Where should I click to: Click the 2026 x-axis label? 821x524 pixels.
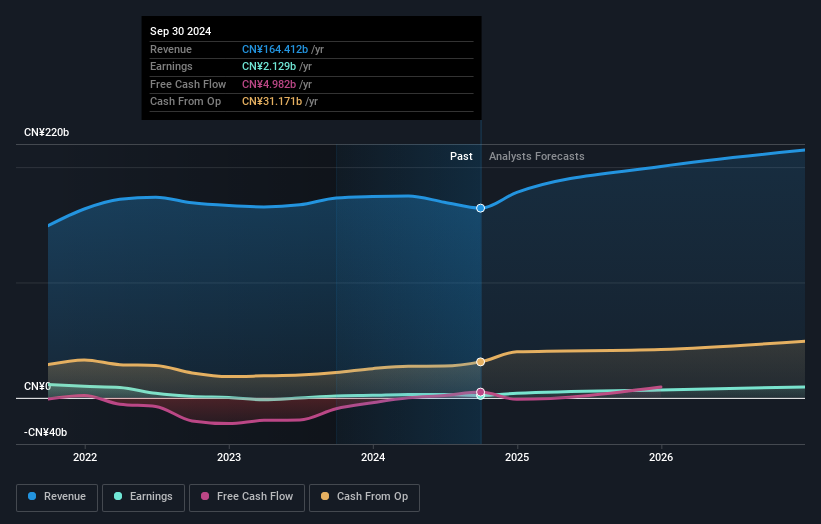pyautogui.click(x=661, y=457)
